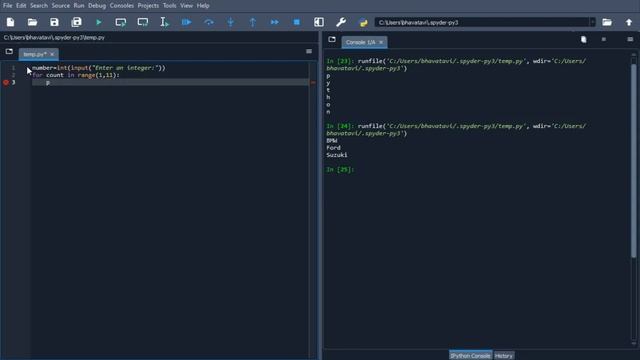This screenshot has width=640, height=360.
Task: Close the temp.py tab
Action: (52, 54)
